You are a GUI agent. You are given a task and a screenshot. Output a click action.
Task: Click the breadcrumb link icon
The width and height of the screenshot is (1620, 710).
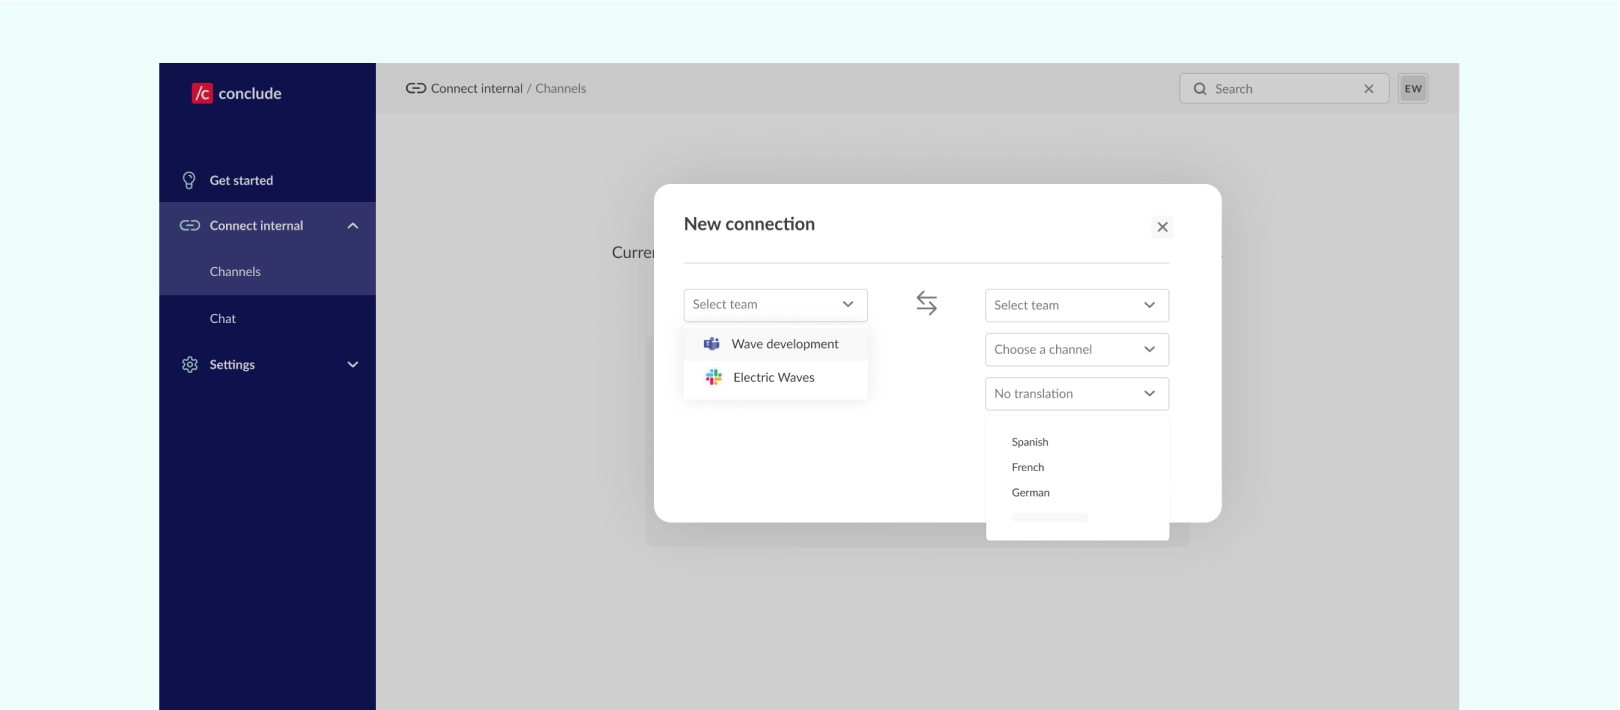416,88
